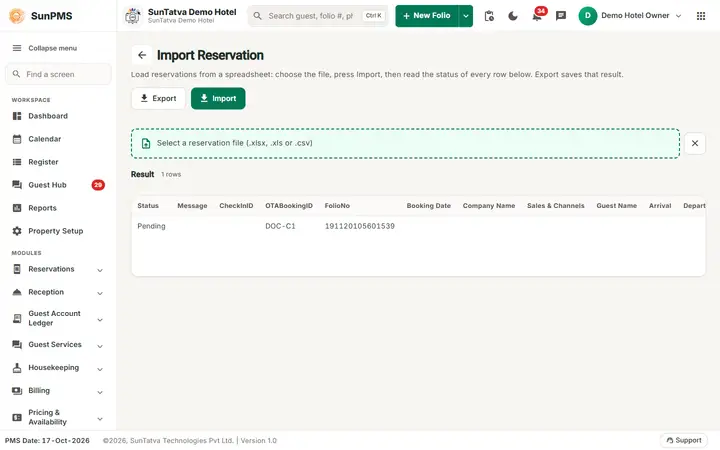
Task: Expand the Guest Services chevron
Action: pyautogui.click(x=100, y=346)
